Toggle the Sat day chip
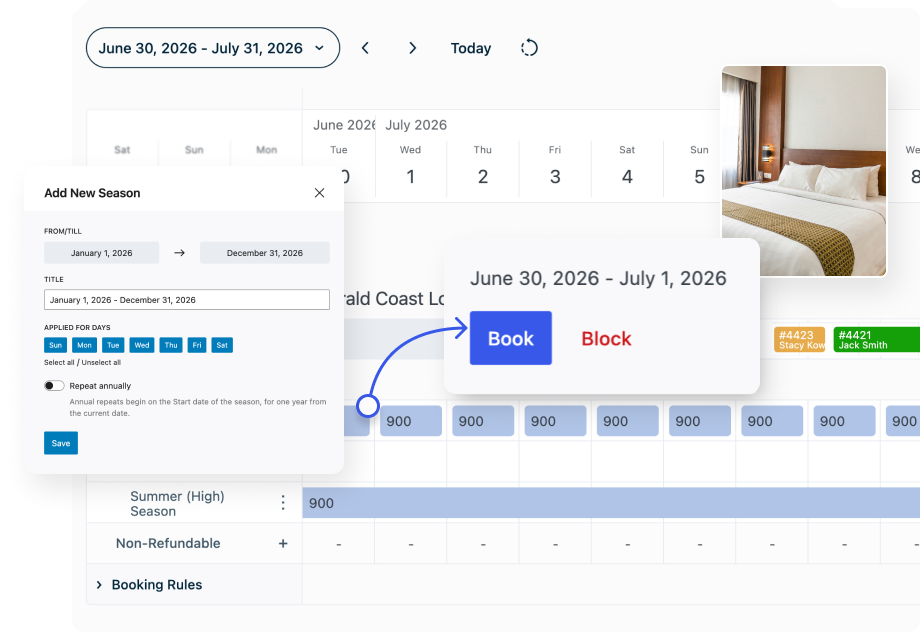The image size is (920, 640). click(x=222, y=345)
